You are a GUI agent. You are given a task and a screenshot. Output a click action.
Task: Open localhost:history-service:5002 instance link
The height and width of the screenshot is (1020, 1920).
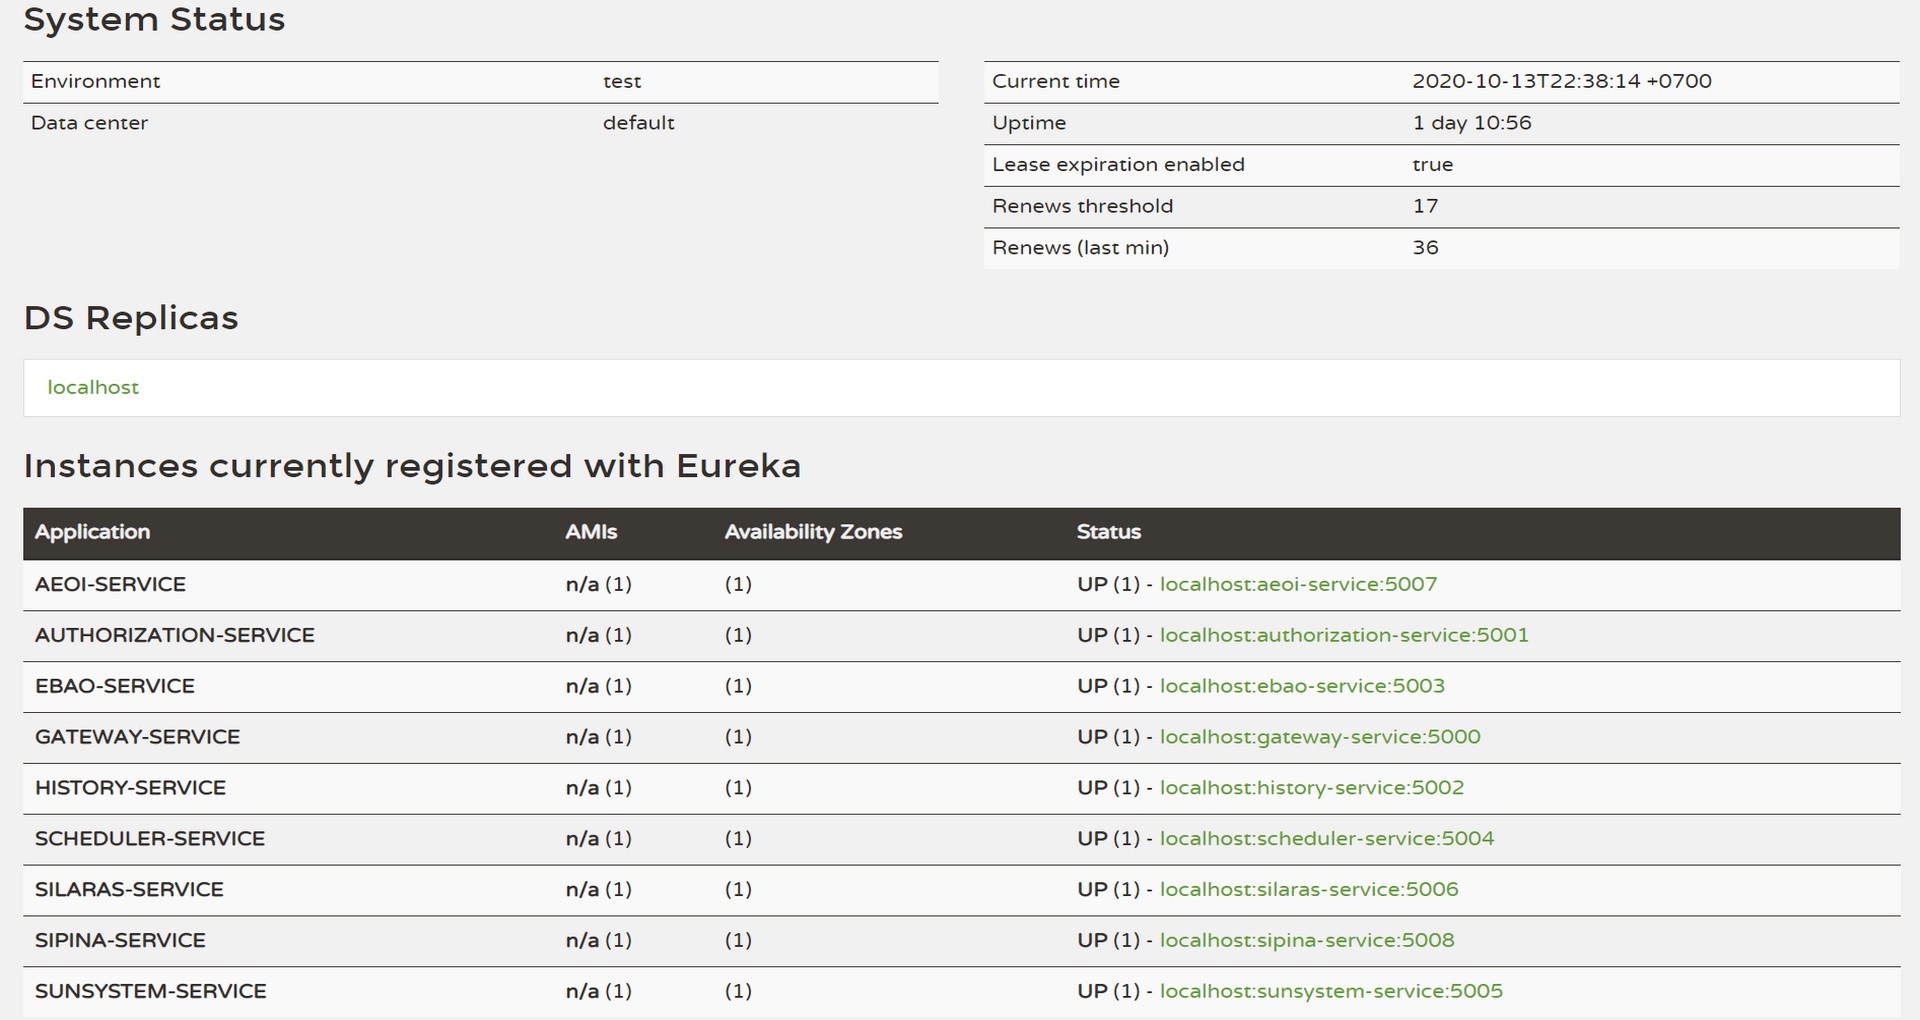pos(1311,788)
